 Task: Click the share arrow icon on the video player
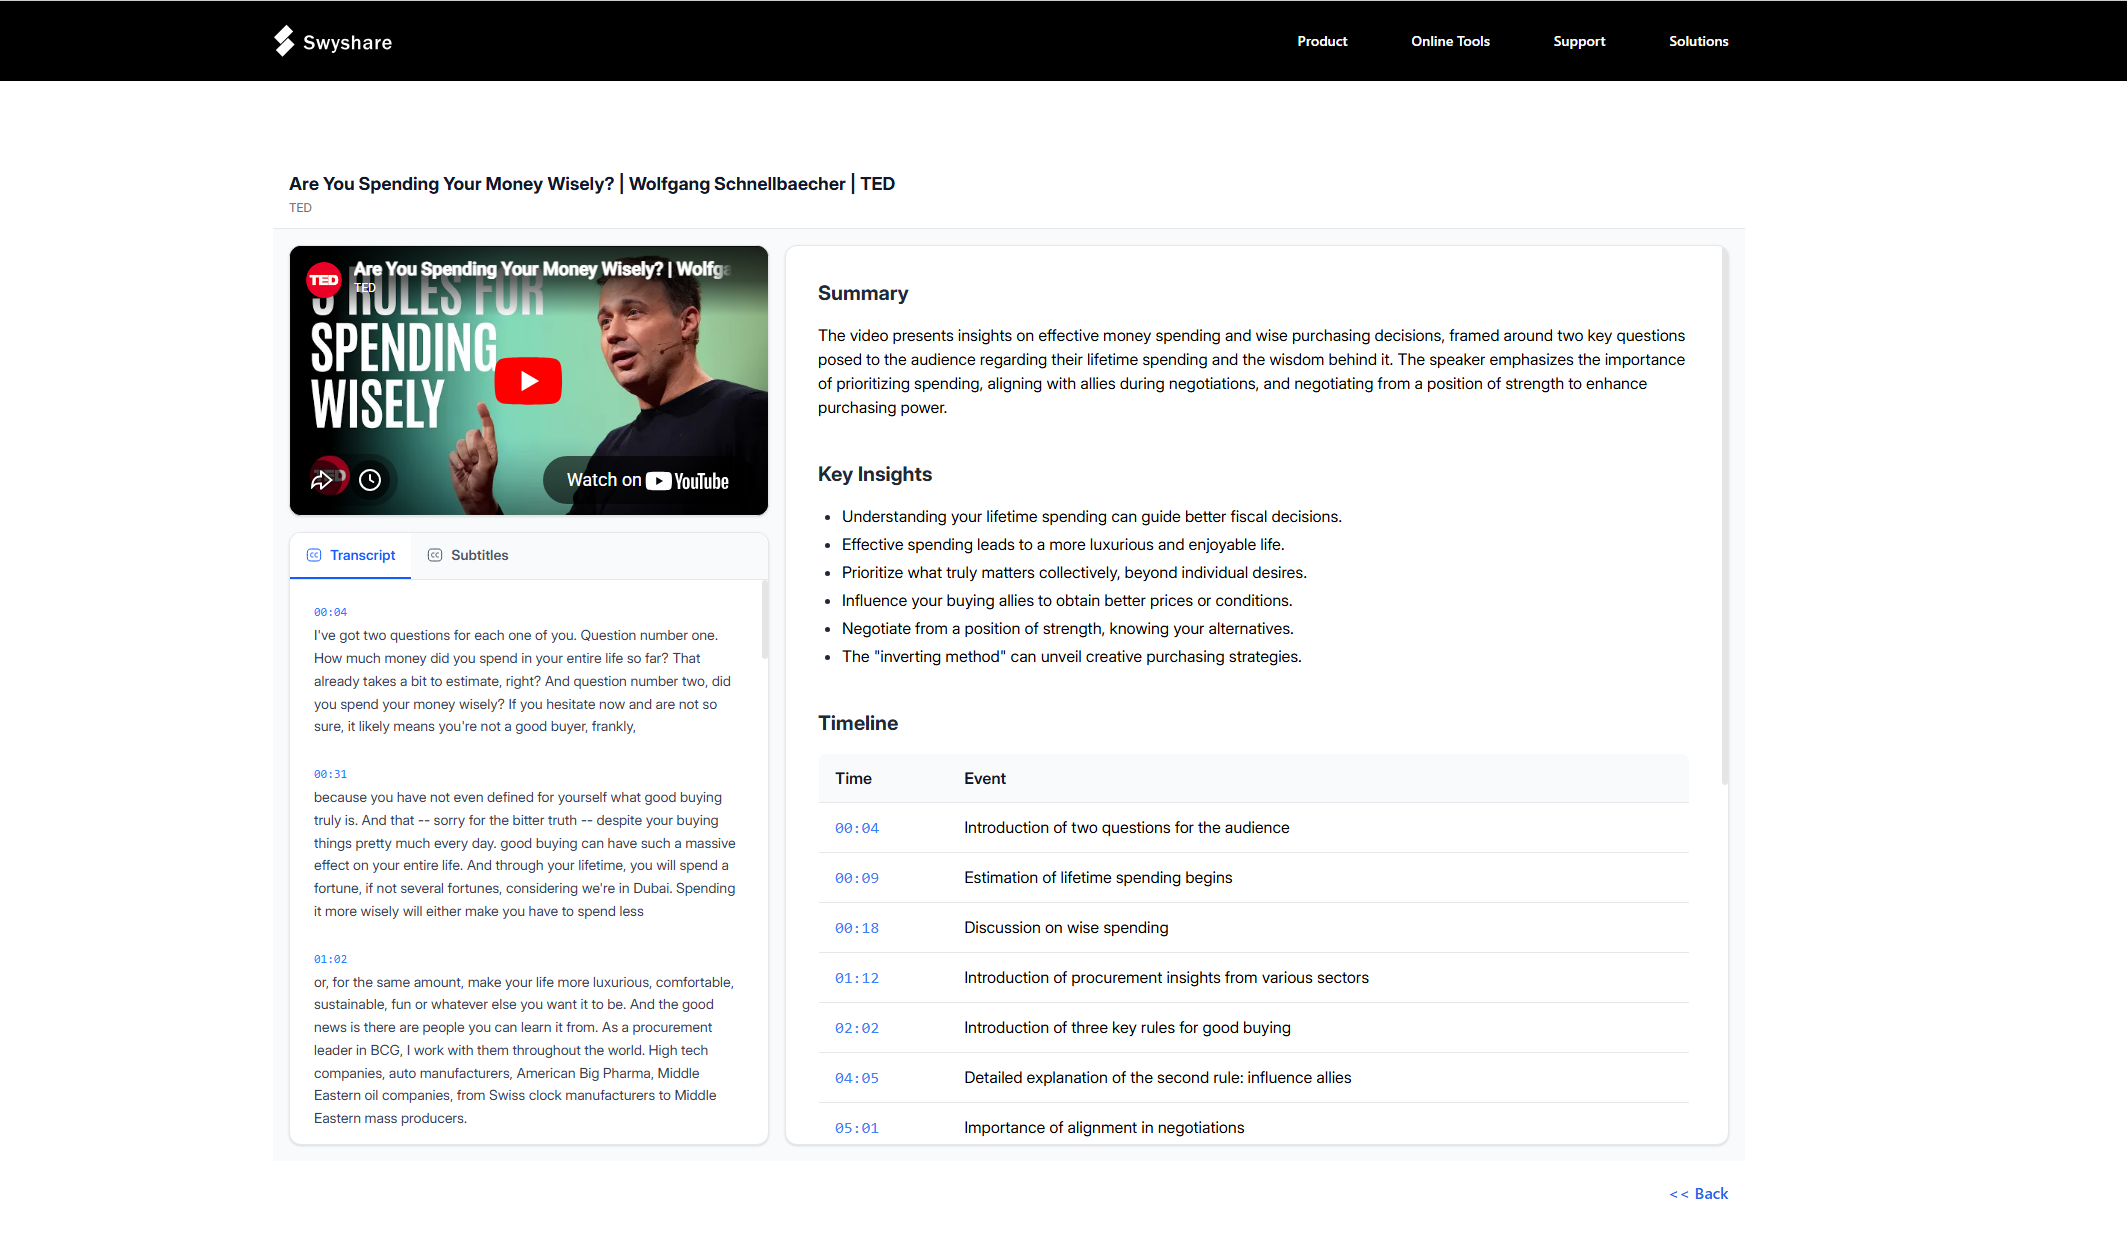(322, 479)
